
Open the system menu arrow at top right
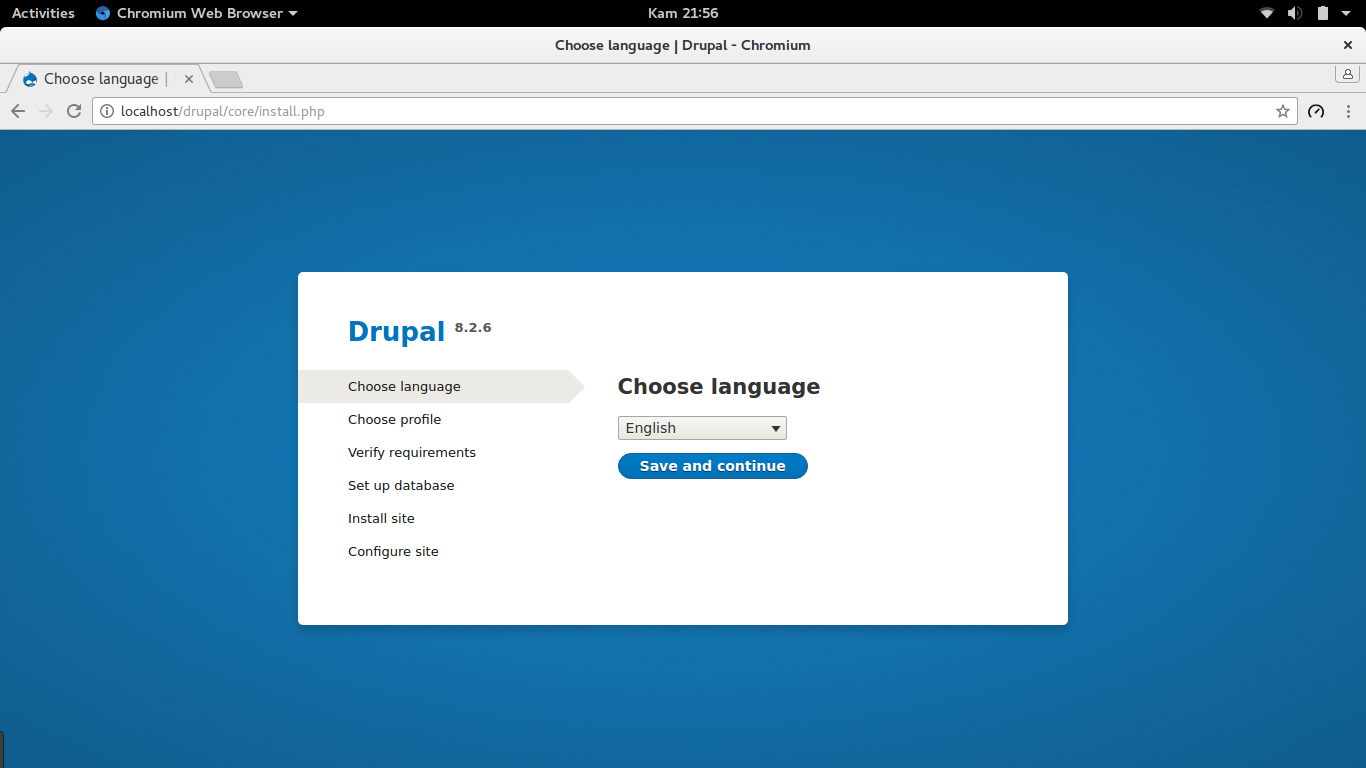(1347, 13)
